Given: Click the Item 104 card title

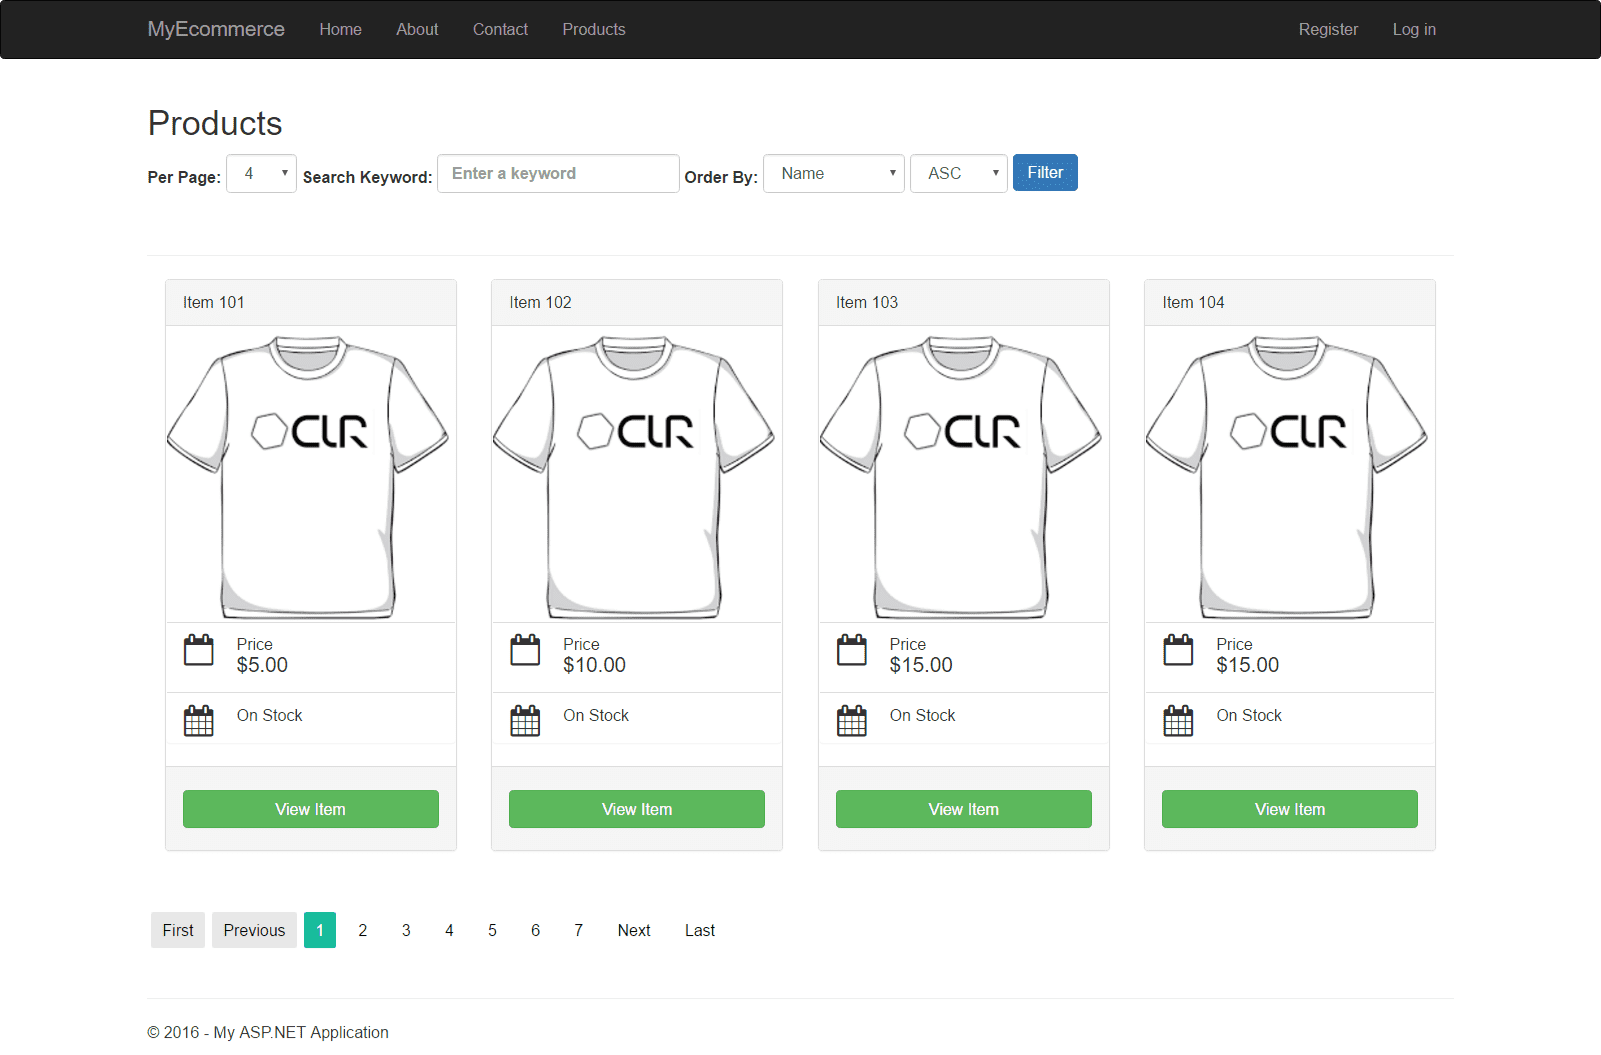Looking at the screenshot, I should click(x=1194, y=302).
